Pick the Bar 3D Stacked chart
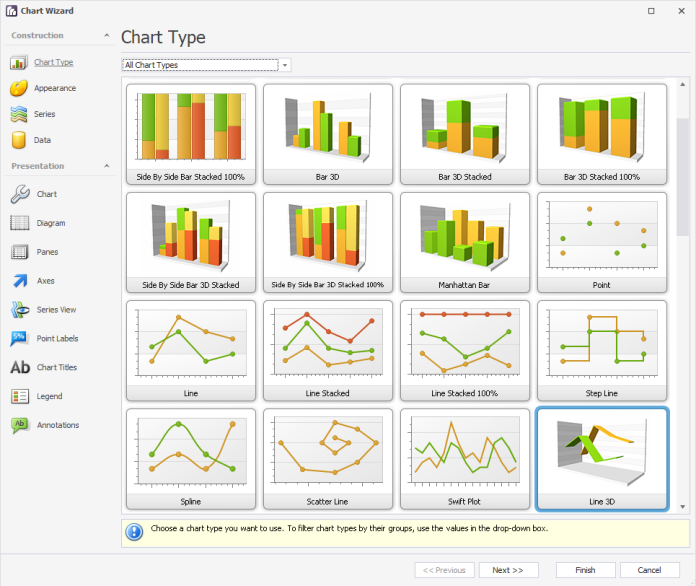Viewport: 696px width, 586px height. (465, 134)
